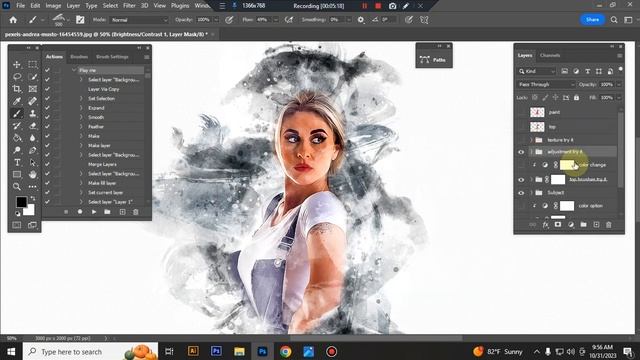Screen dimensions: 640x360
Task: Add layer style with fx icon
Action: pyautogui.click(x=546, y=224)
